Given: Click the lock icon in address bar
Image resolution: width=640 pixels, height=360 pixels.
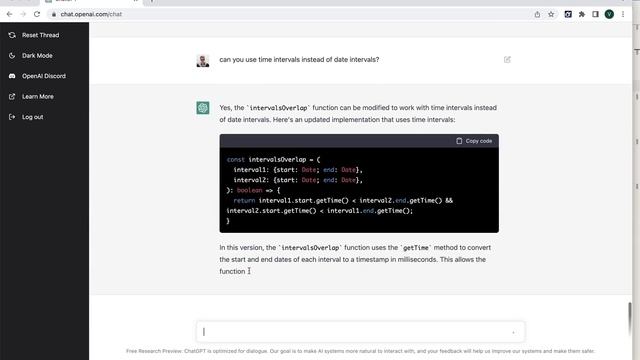Looking at the screenshot, I should pyautogui.click(x=53, y=14).
